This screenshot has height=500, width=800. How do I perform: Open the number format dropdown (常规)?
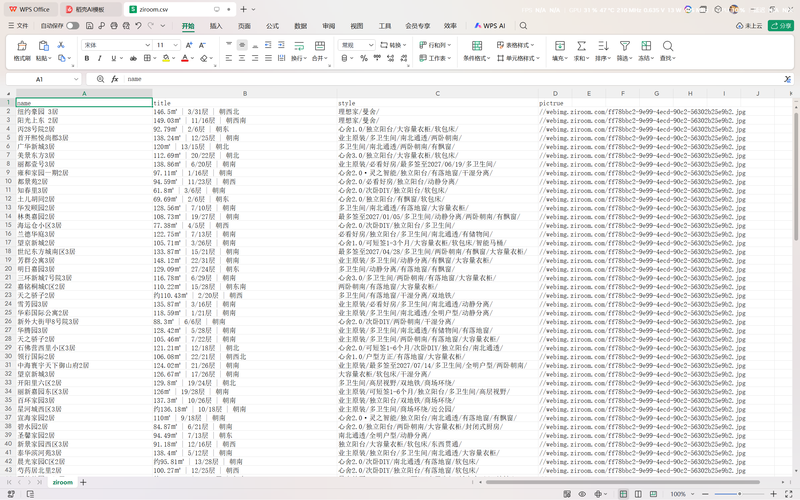[x=370, y=45]
